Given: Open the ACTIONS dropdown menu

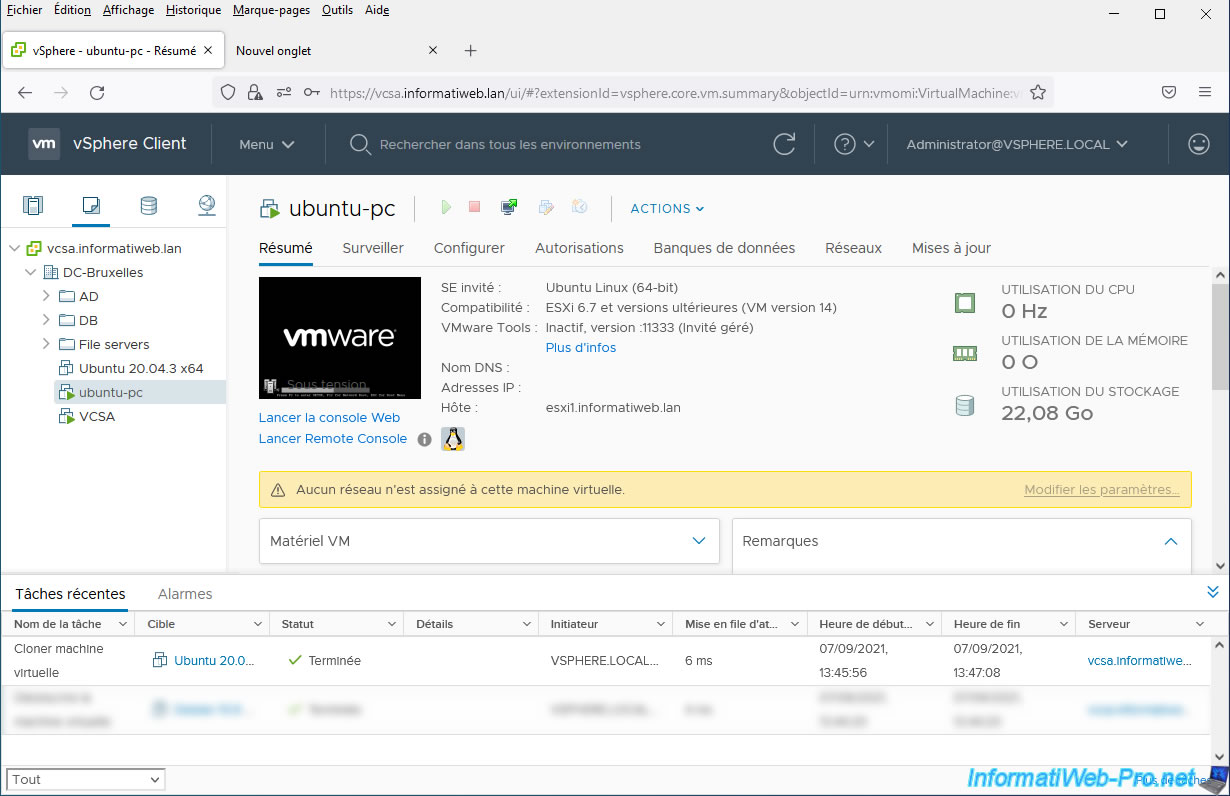Looking at the screenshot, I should (x=667, y=208).
